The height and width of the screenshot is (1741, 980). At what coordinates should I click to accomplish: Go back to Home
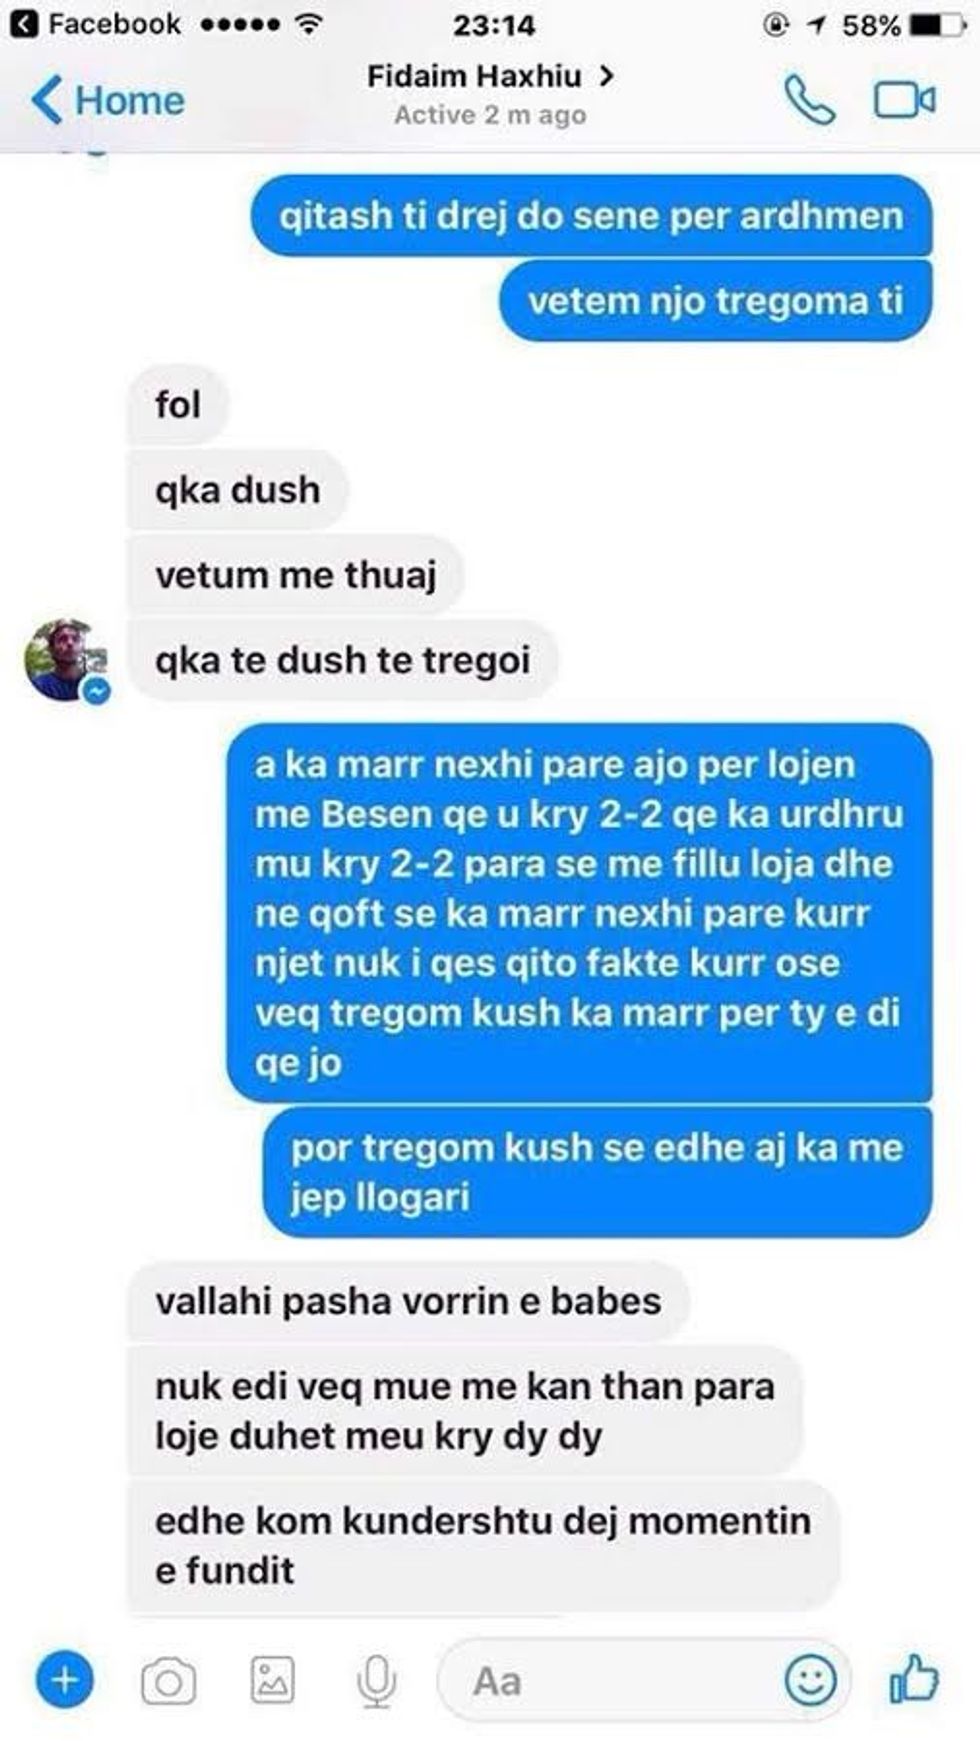click(108, 100)
